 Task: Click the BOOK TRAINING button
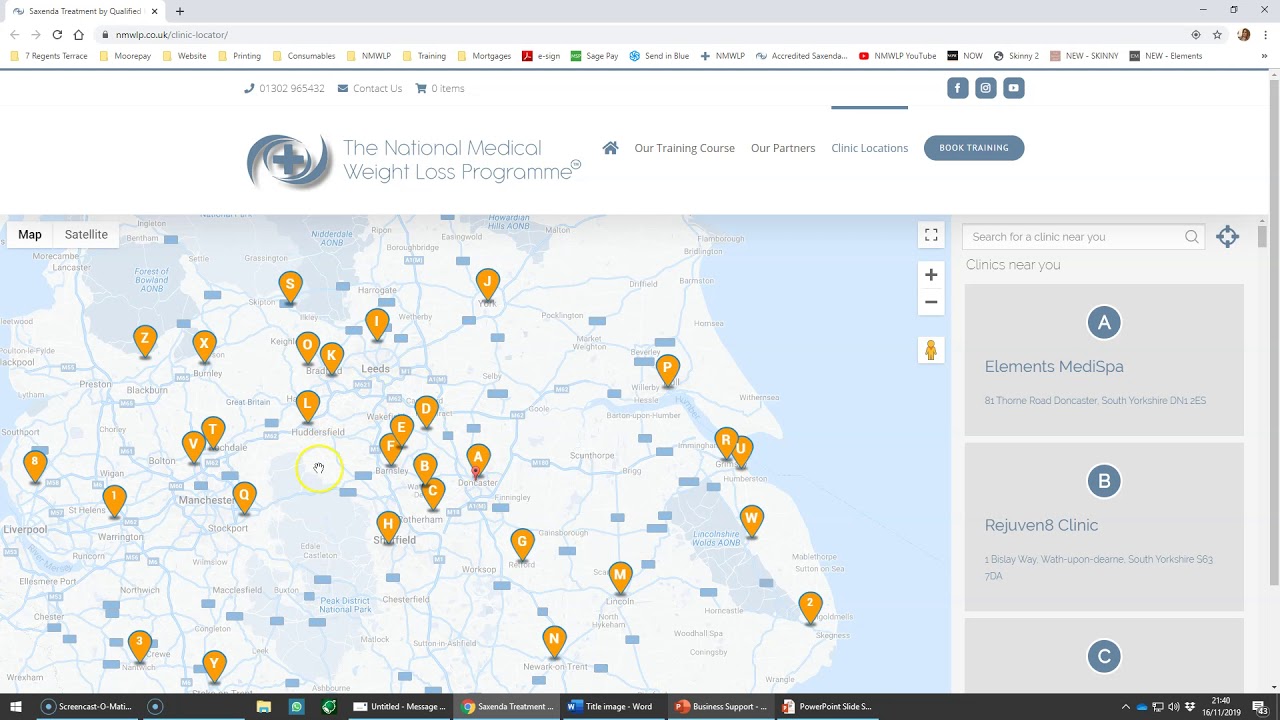974,148
